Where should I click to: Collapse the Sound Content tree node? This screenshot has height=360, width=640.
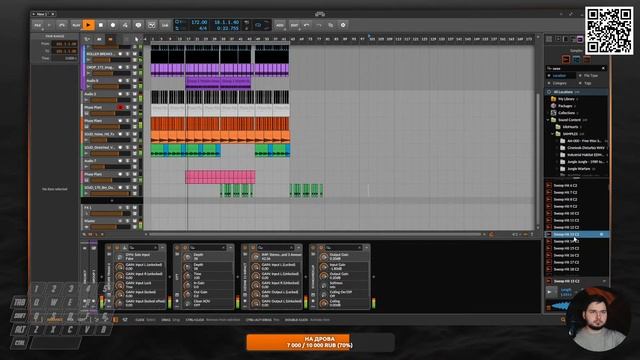click(x=548, y=120)
